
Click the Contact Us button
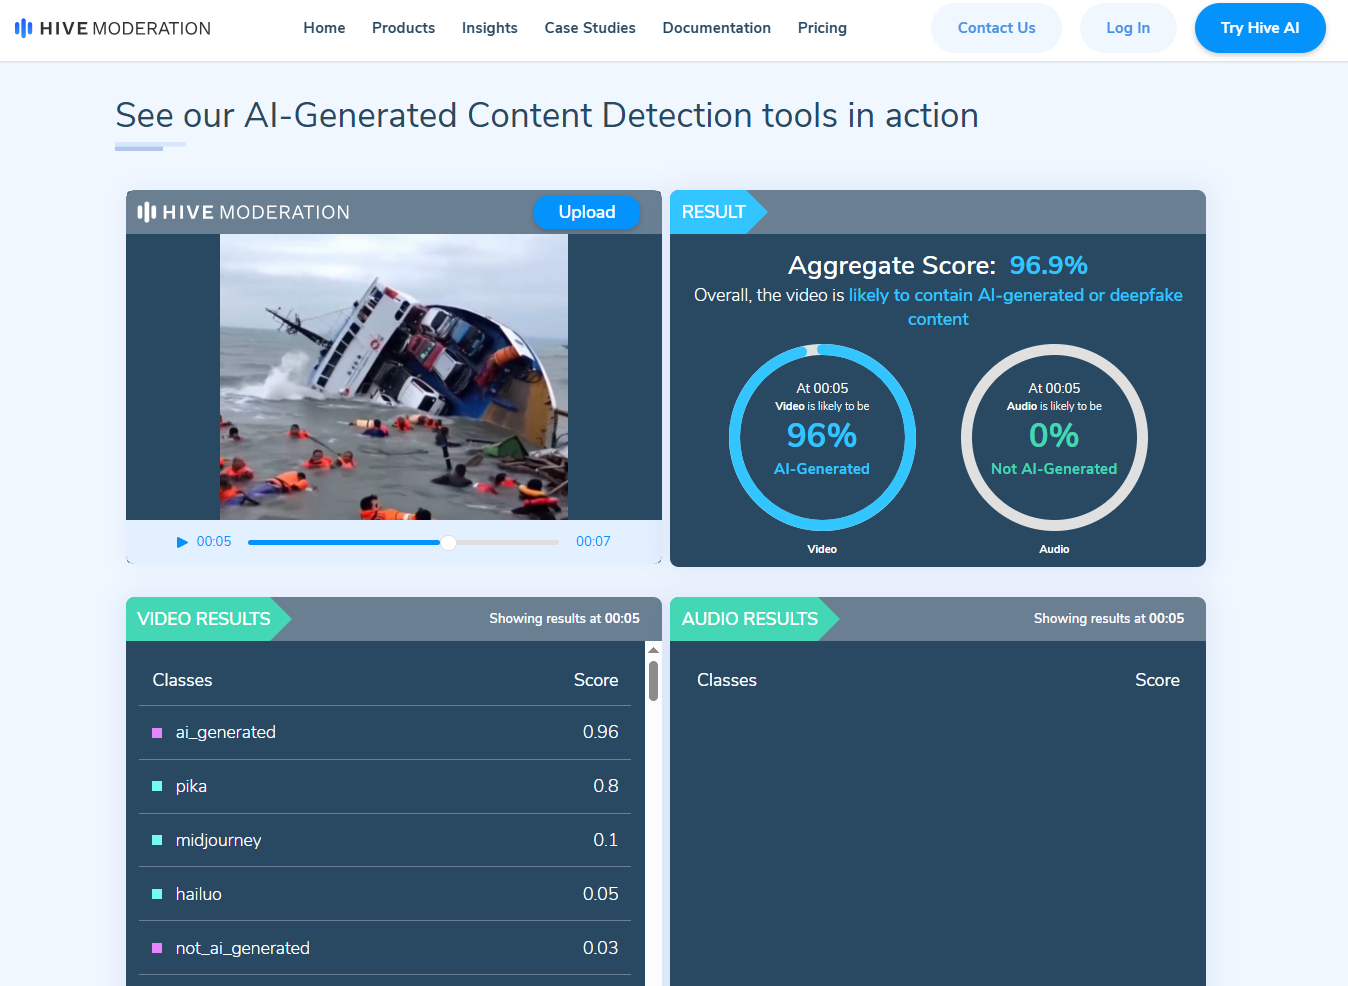(996, 28)
